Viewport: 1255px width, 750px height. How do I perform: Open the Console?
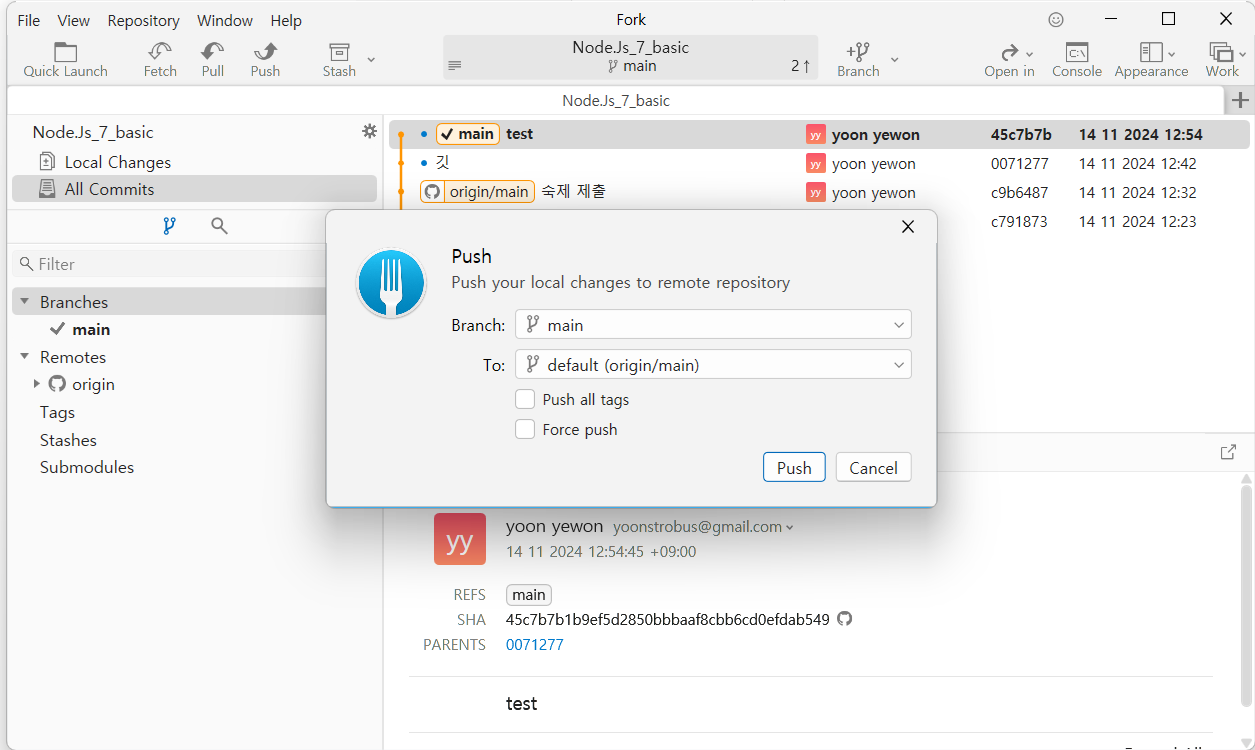(x=1077, y=60)
